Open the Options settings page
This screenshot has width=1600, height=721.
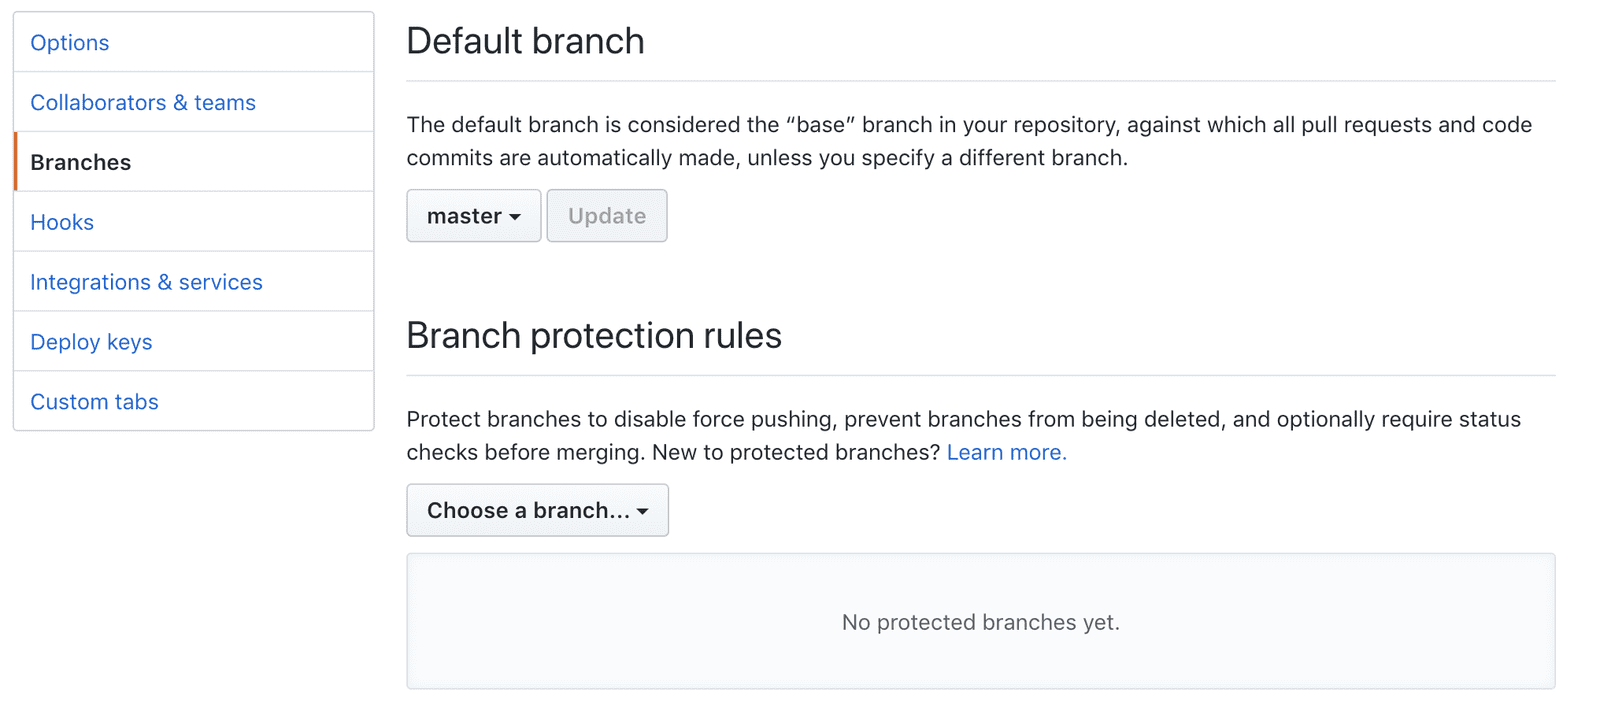69,42
